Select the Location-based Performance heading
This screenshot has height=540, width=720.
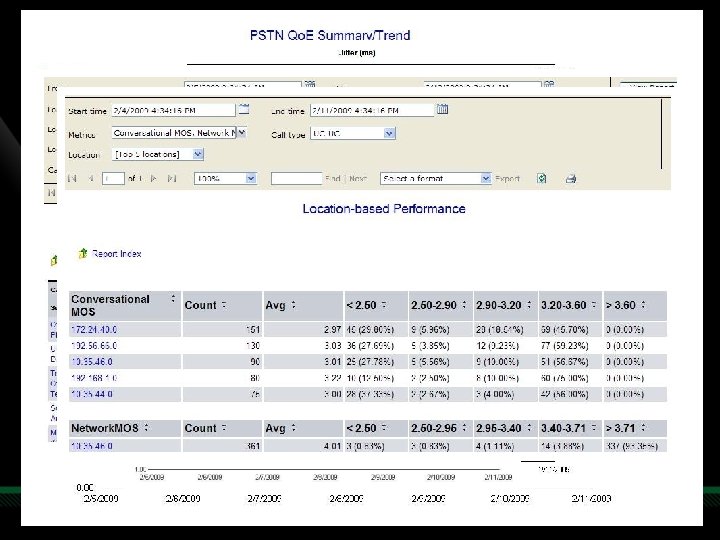384,209
